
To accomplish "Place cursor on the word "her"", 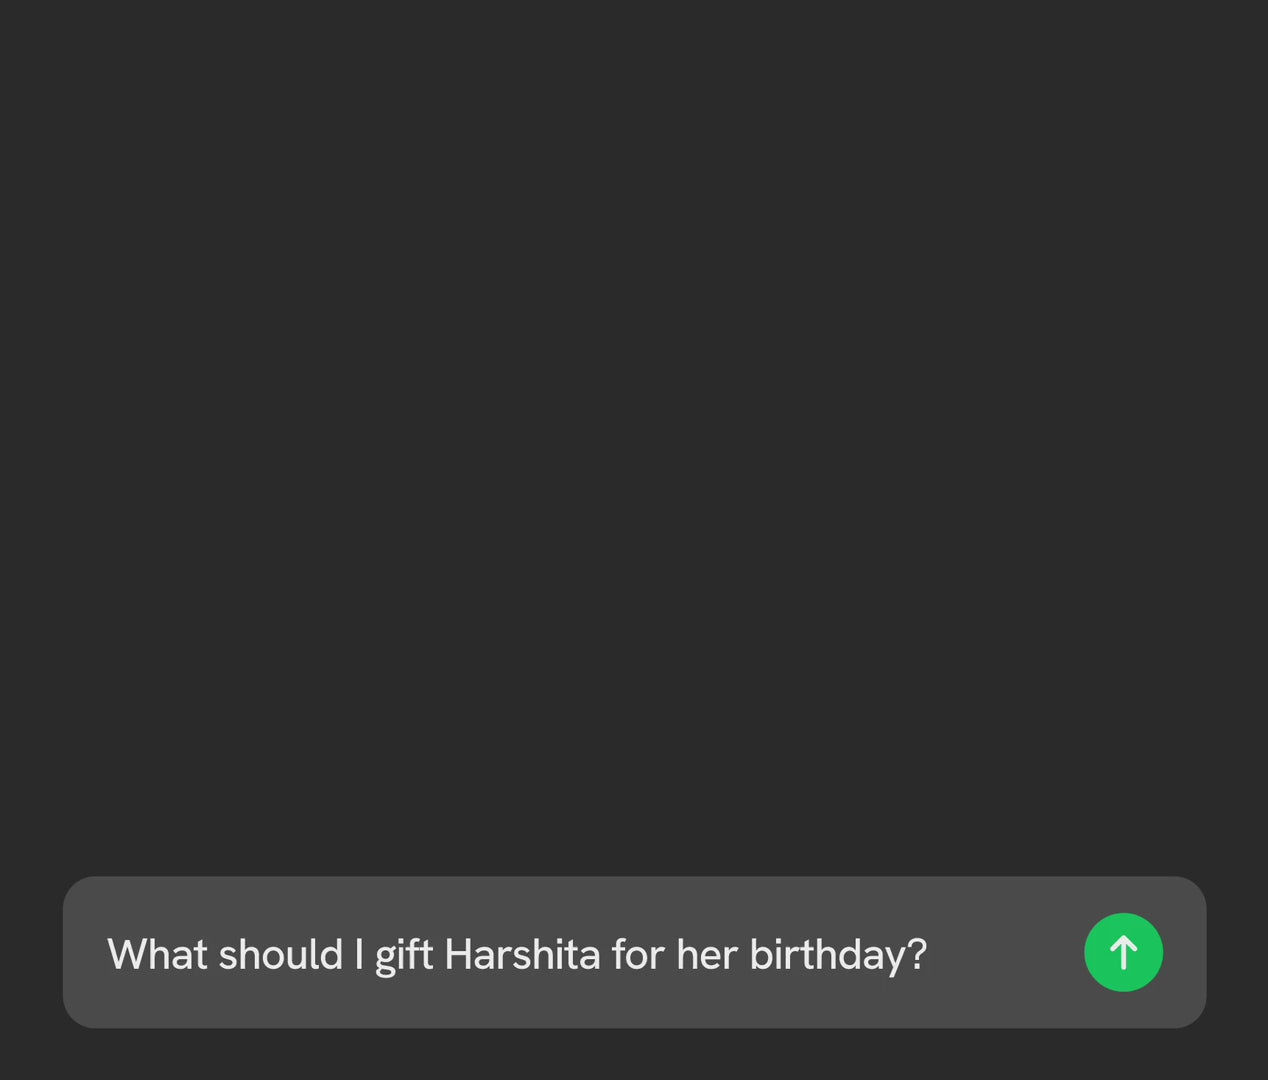I will pos(707,954).
